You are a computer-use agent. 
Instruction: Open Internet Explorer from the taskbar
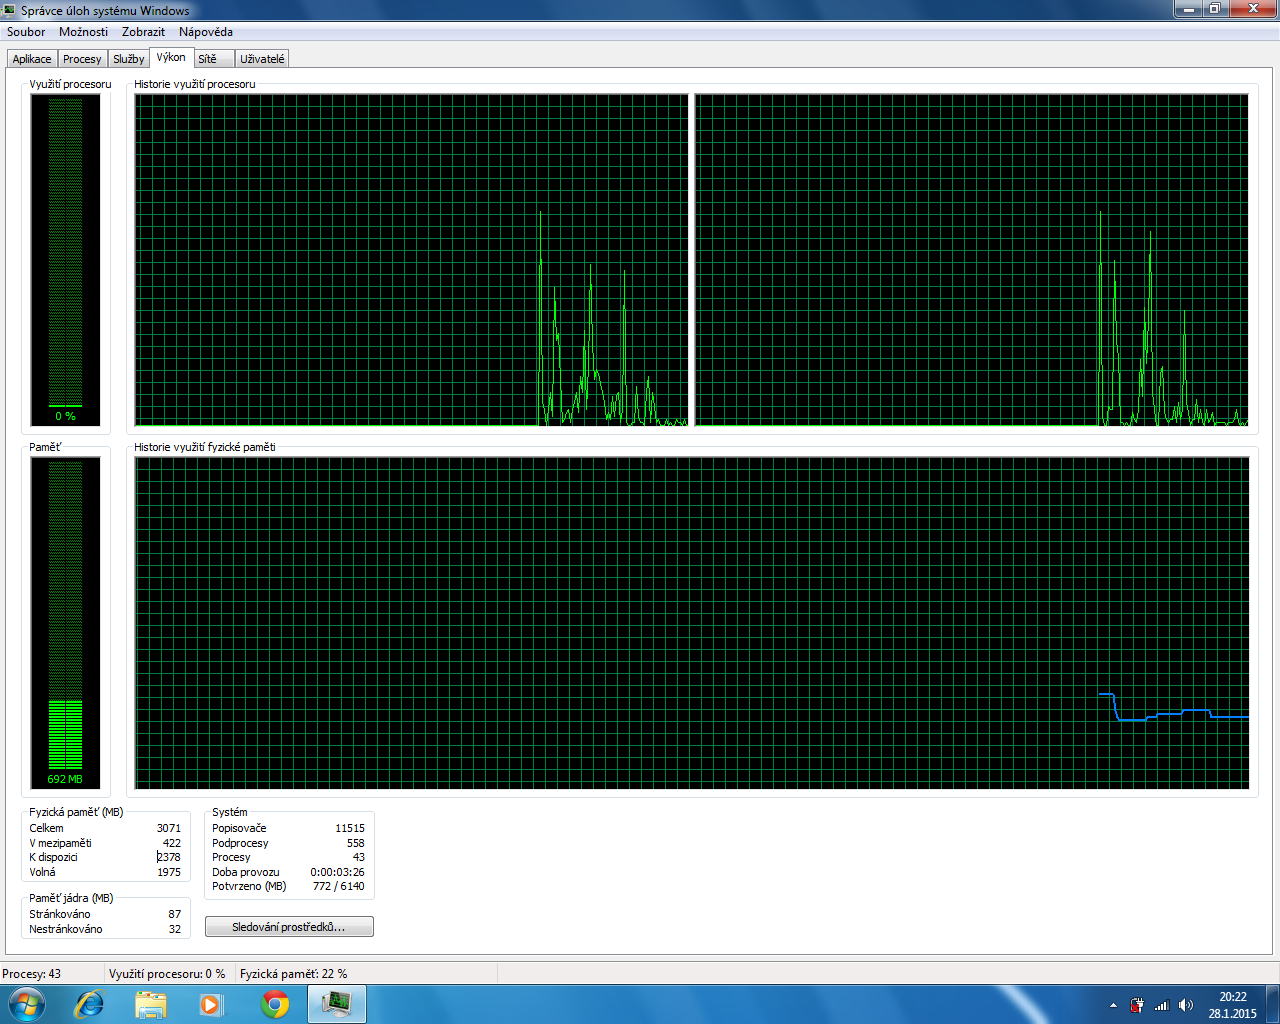90,1004
